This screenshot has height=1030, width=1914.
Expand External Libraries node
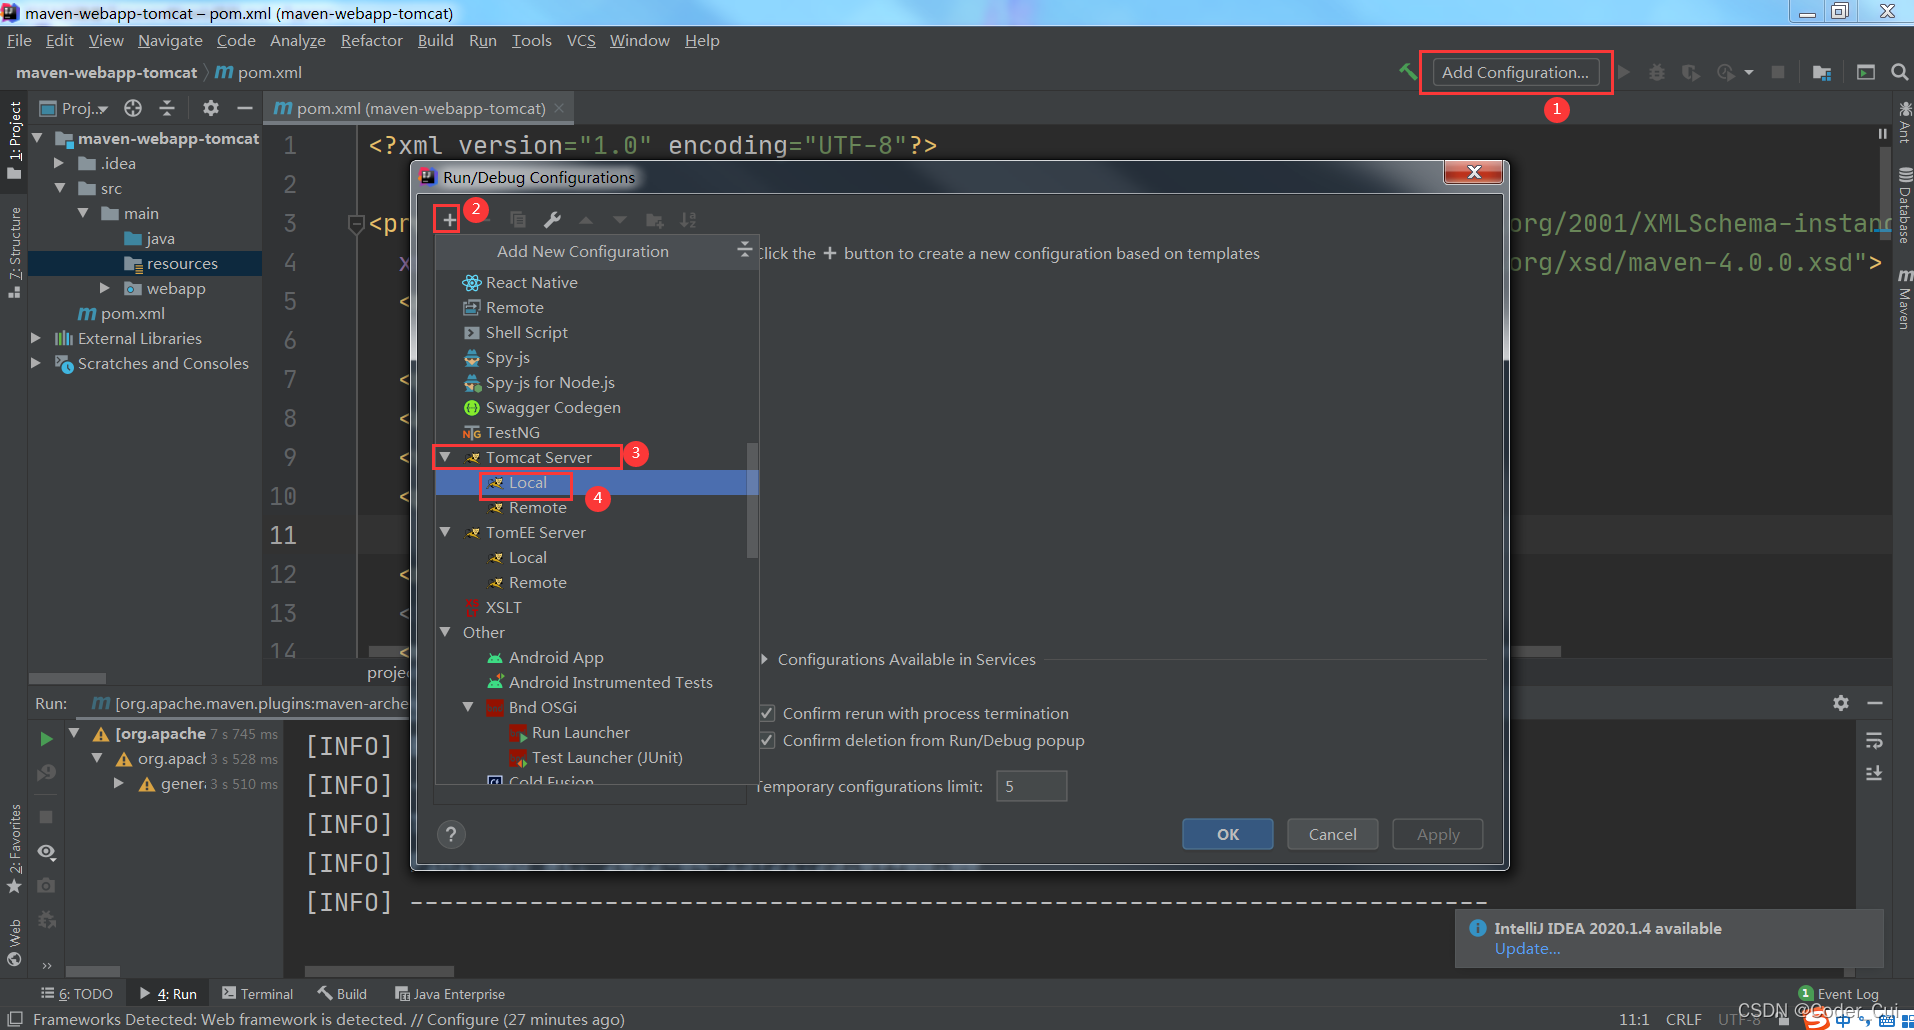[x=36, y=338]
